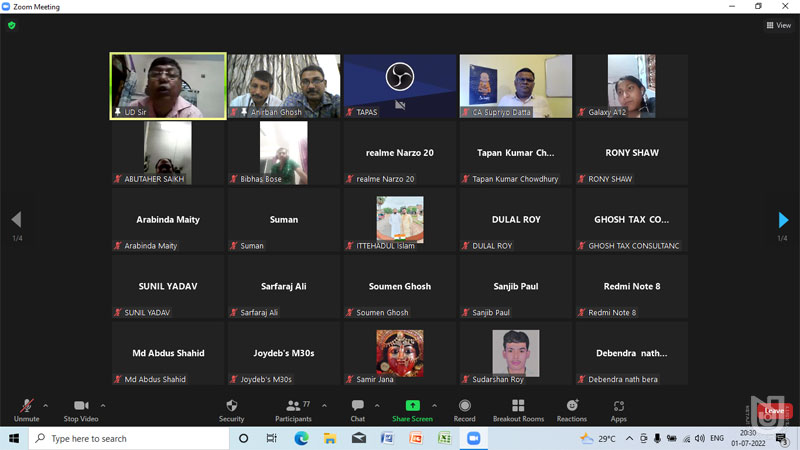Select UD Sir's video tile

(x=168, y=85)
